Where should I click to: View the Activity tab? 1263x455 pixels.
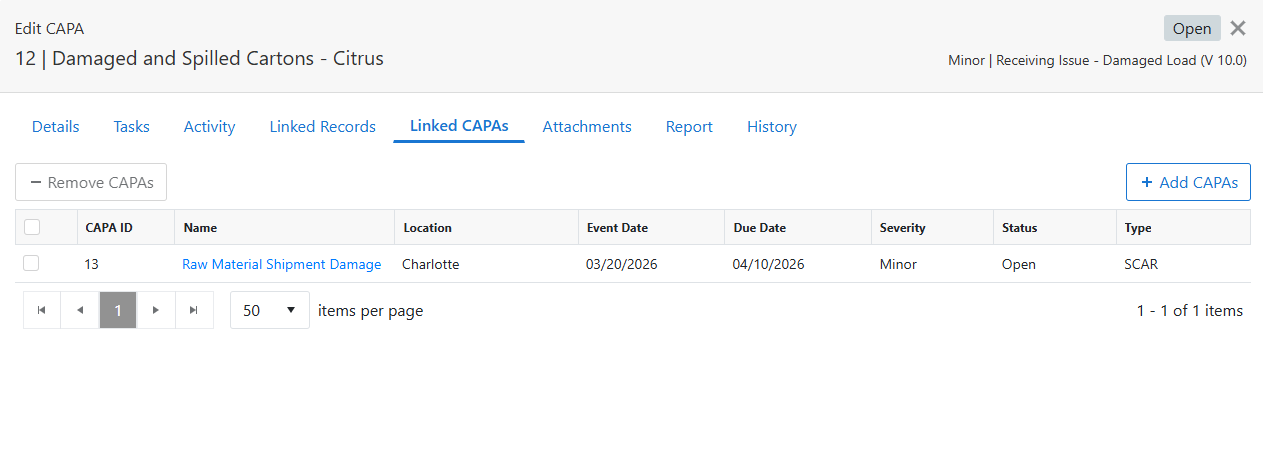209,127
